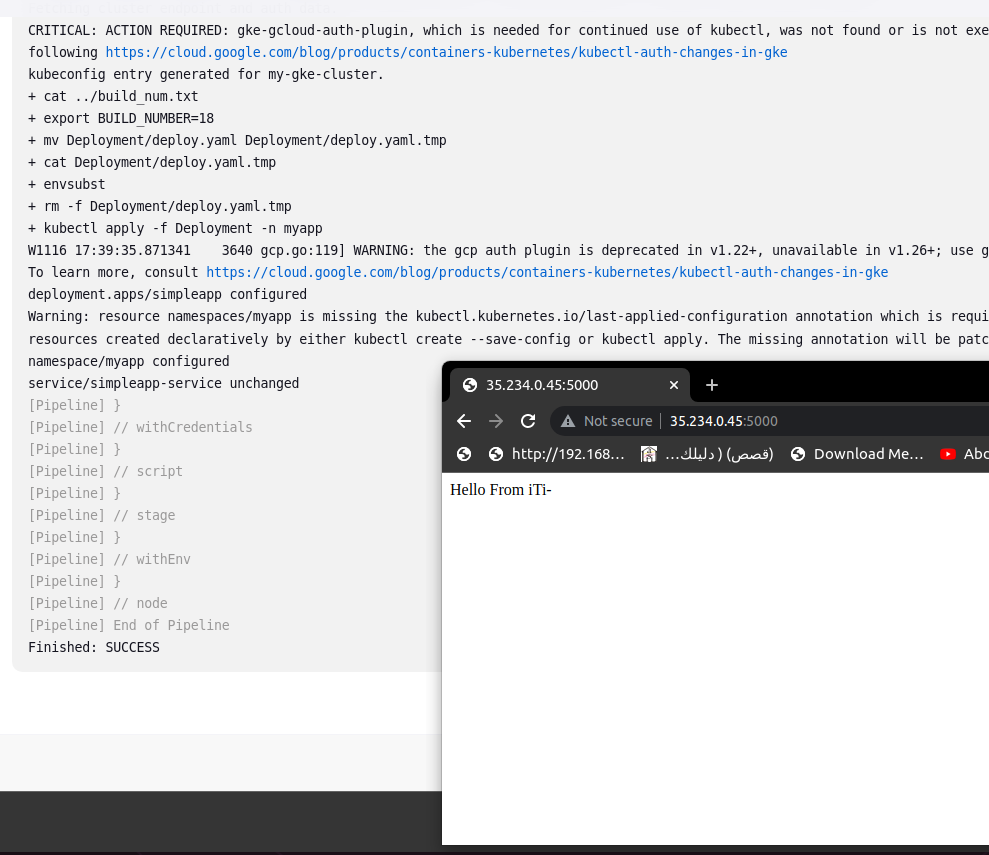Click the Finished: SUCCESS line in the console
The image size is (989, 855).
[94, 647]
